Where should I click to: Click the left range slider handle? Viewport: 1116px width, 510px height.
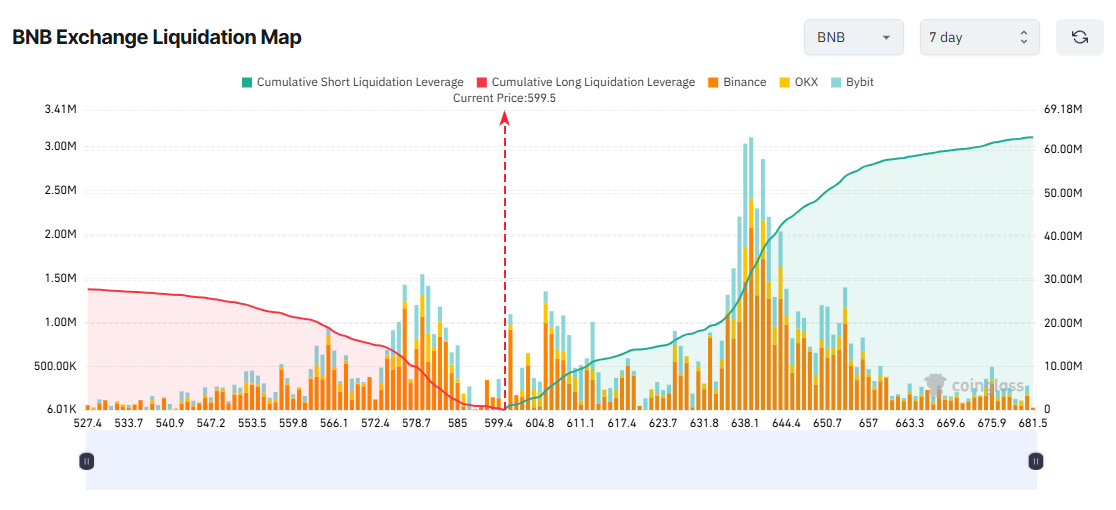(x=87, y=461)
